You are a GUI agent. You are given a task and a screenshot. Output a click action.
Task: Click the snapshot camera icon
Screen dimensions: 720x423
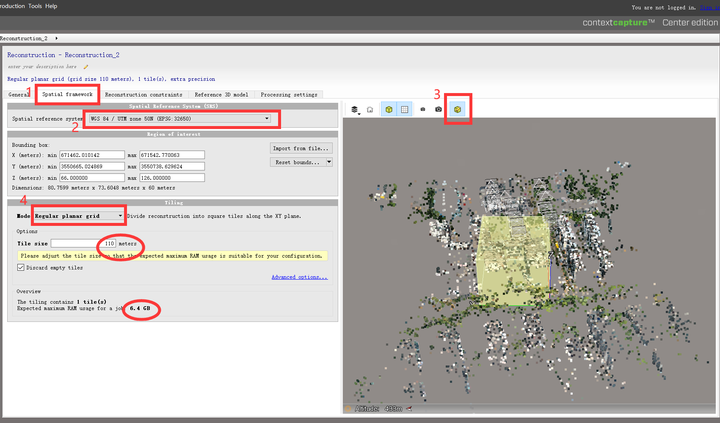(x=438, y=109)
